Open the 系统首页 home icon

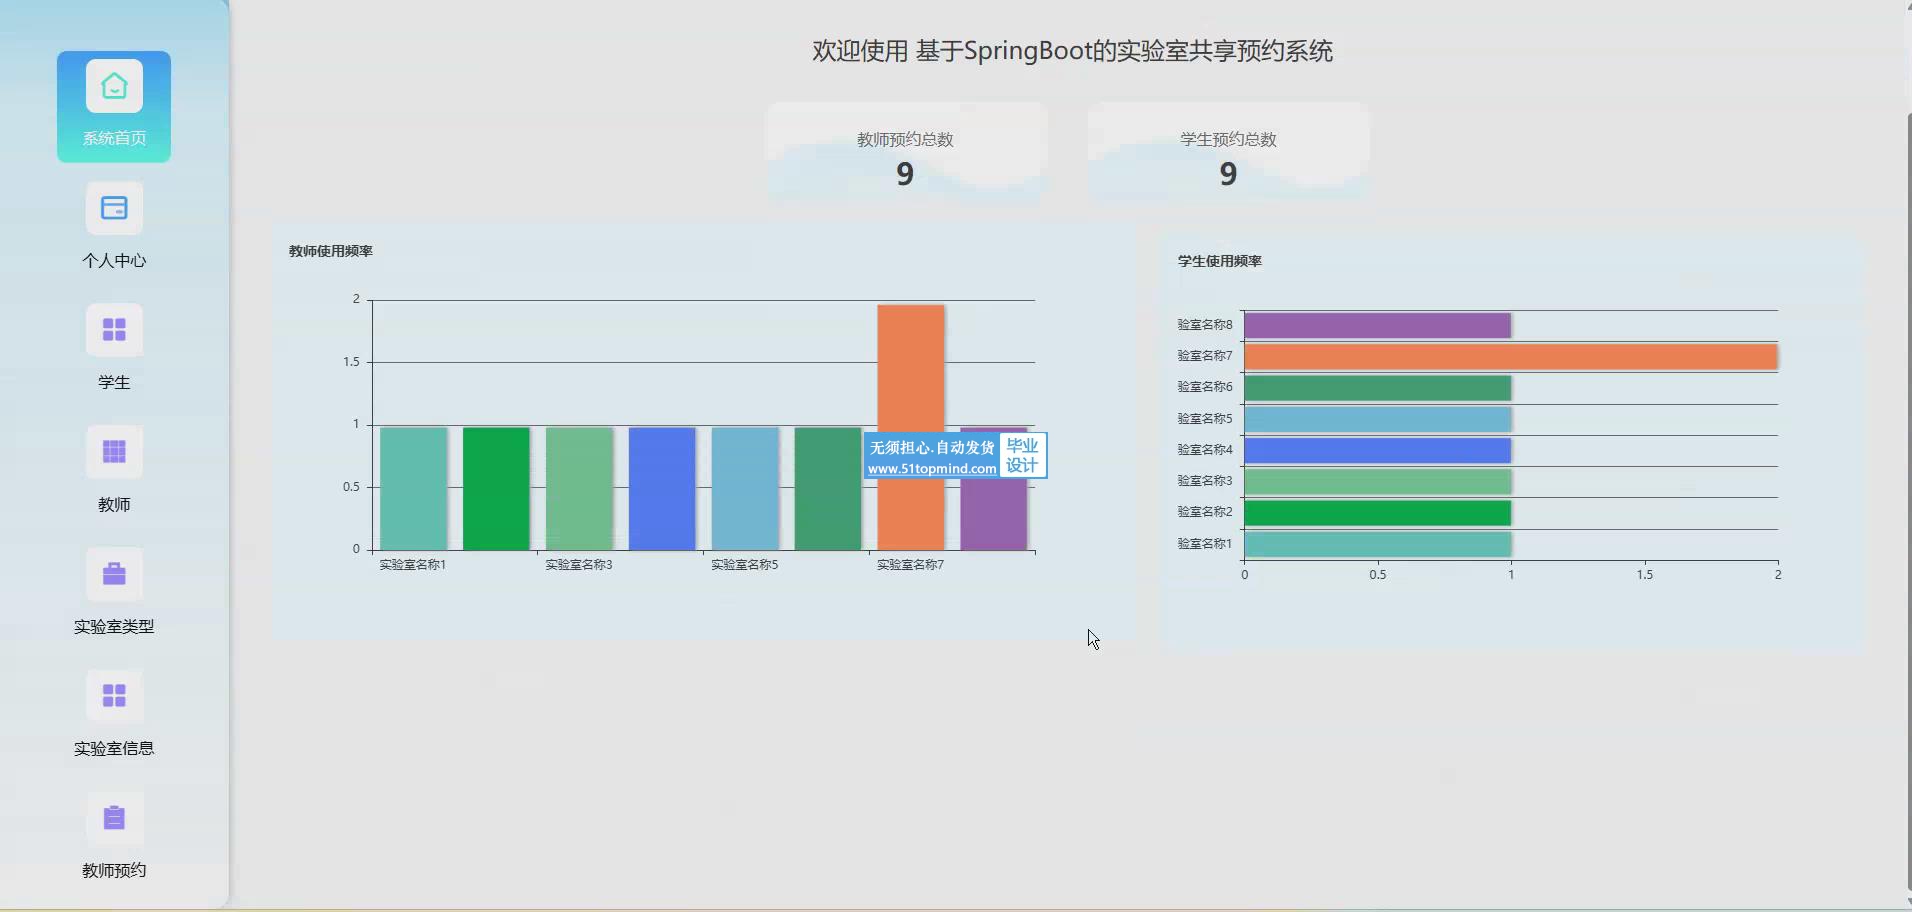(x=114, y=87)
